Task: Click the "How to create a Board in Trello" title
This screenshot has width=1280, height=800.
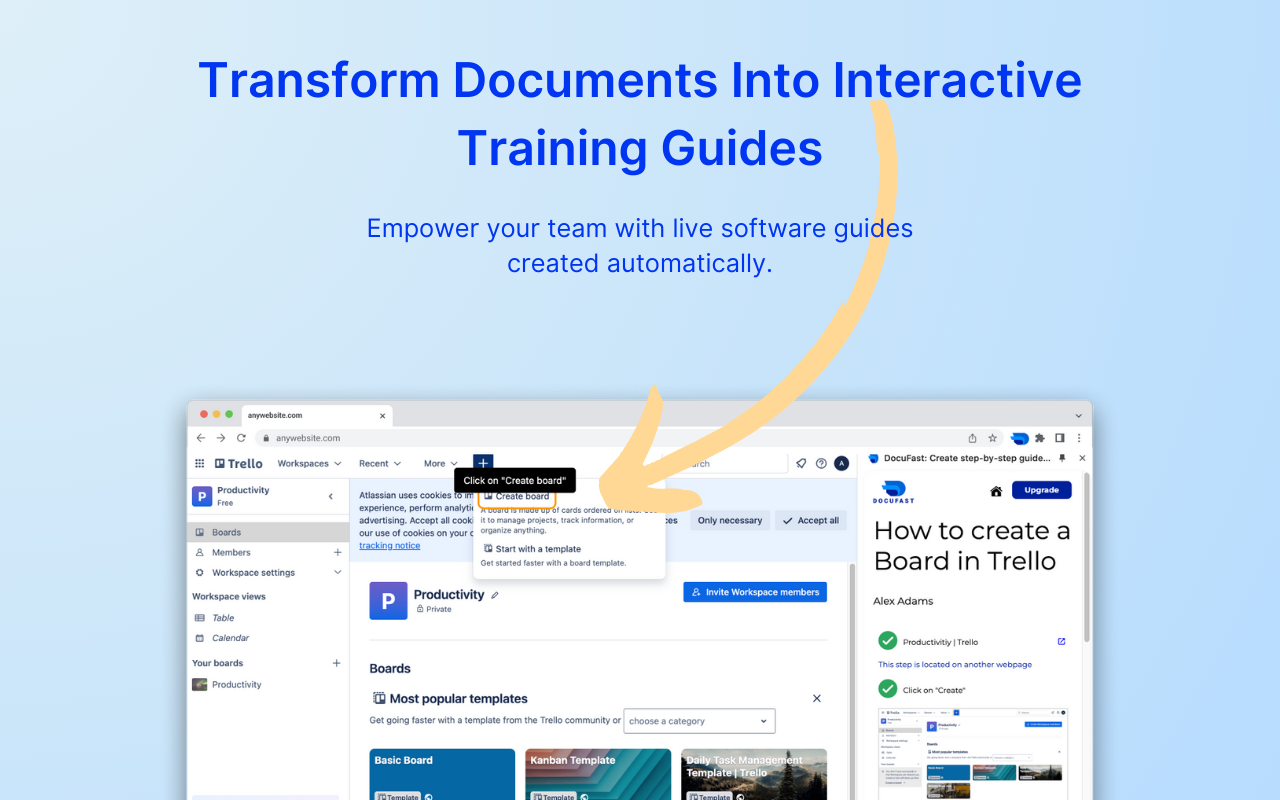Action: pyautogui.click(x=971, y=546)
